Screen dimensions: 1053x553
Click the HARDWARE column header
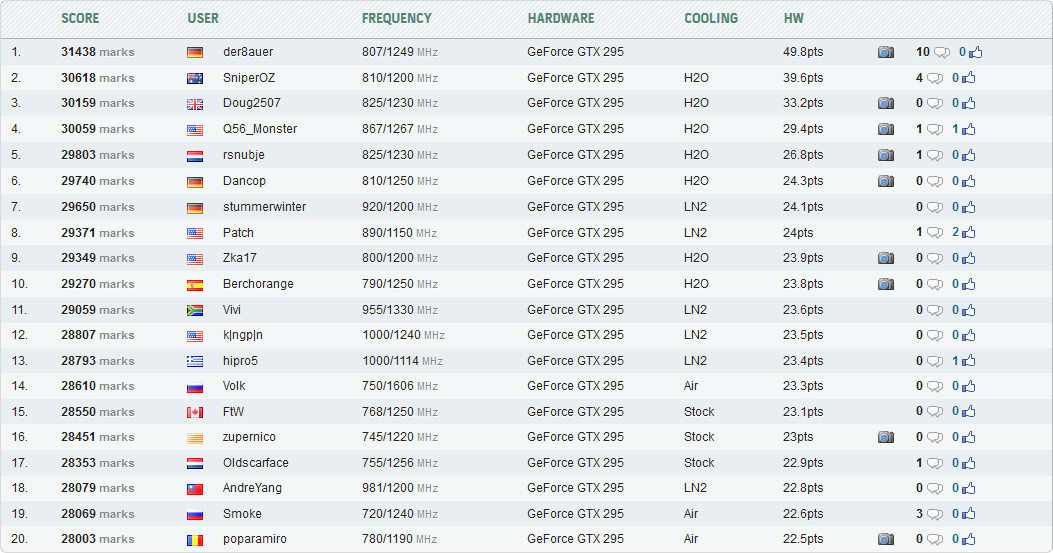561,18
